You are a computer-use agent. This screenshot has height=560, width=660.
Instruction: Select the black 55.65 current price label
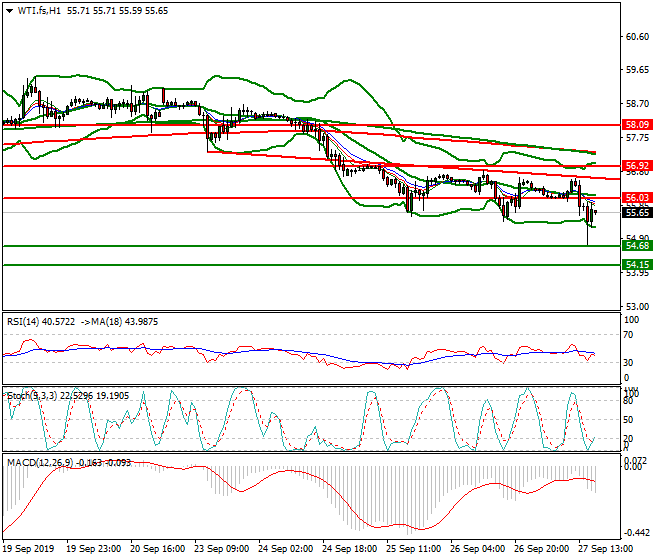pos(637,213)
